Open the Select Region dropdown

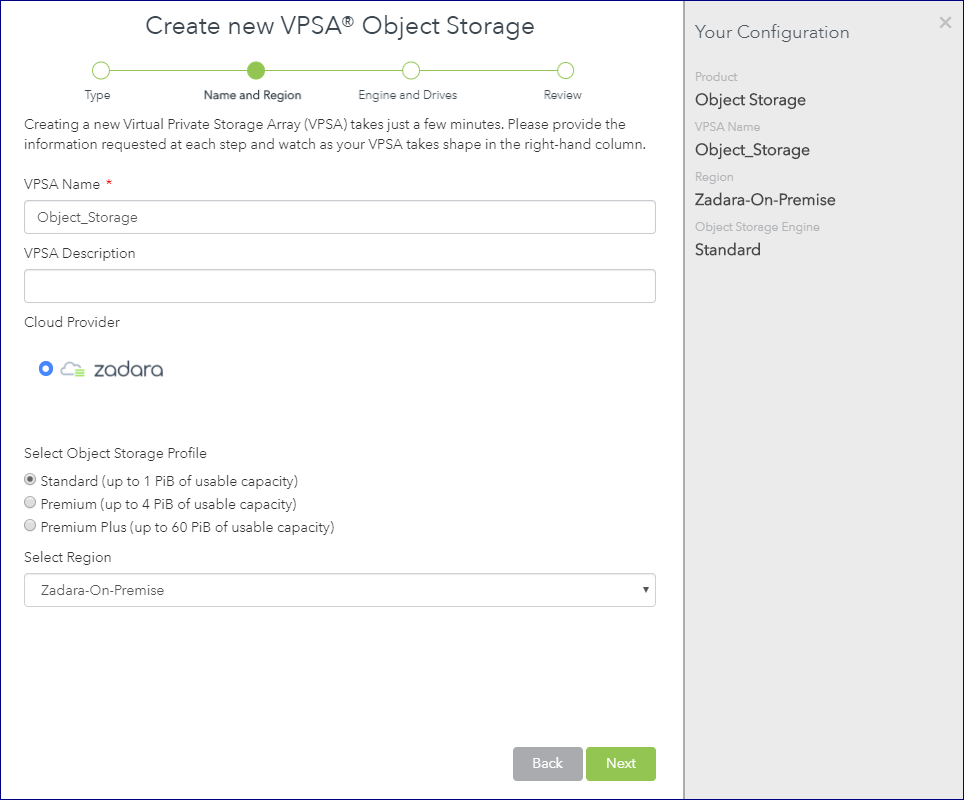[340, 590]
